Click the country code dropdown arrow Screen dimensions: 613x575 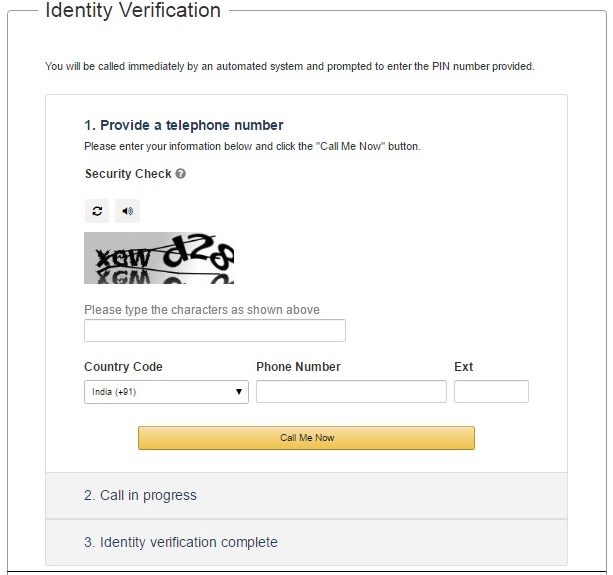(x=238, y=392)
